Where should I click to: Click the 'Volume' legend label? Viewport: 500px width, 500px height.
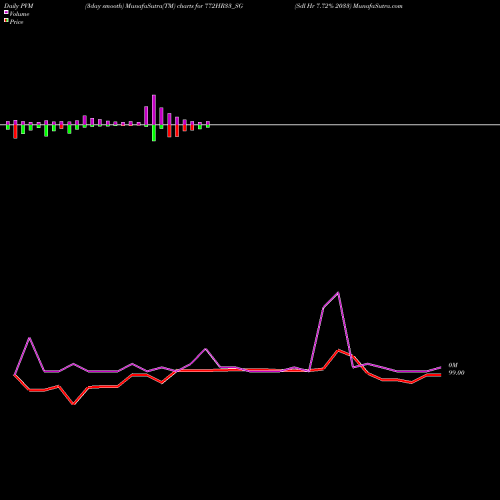pyautogui.click(x=19, y=14)
